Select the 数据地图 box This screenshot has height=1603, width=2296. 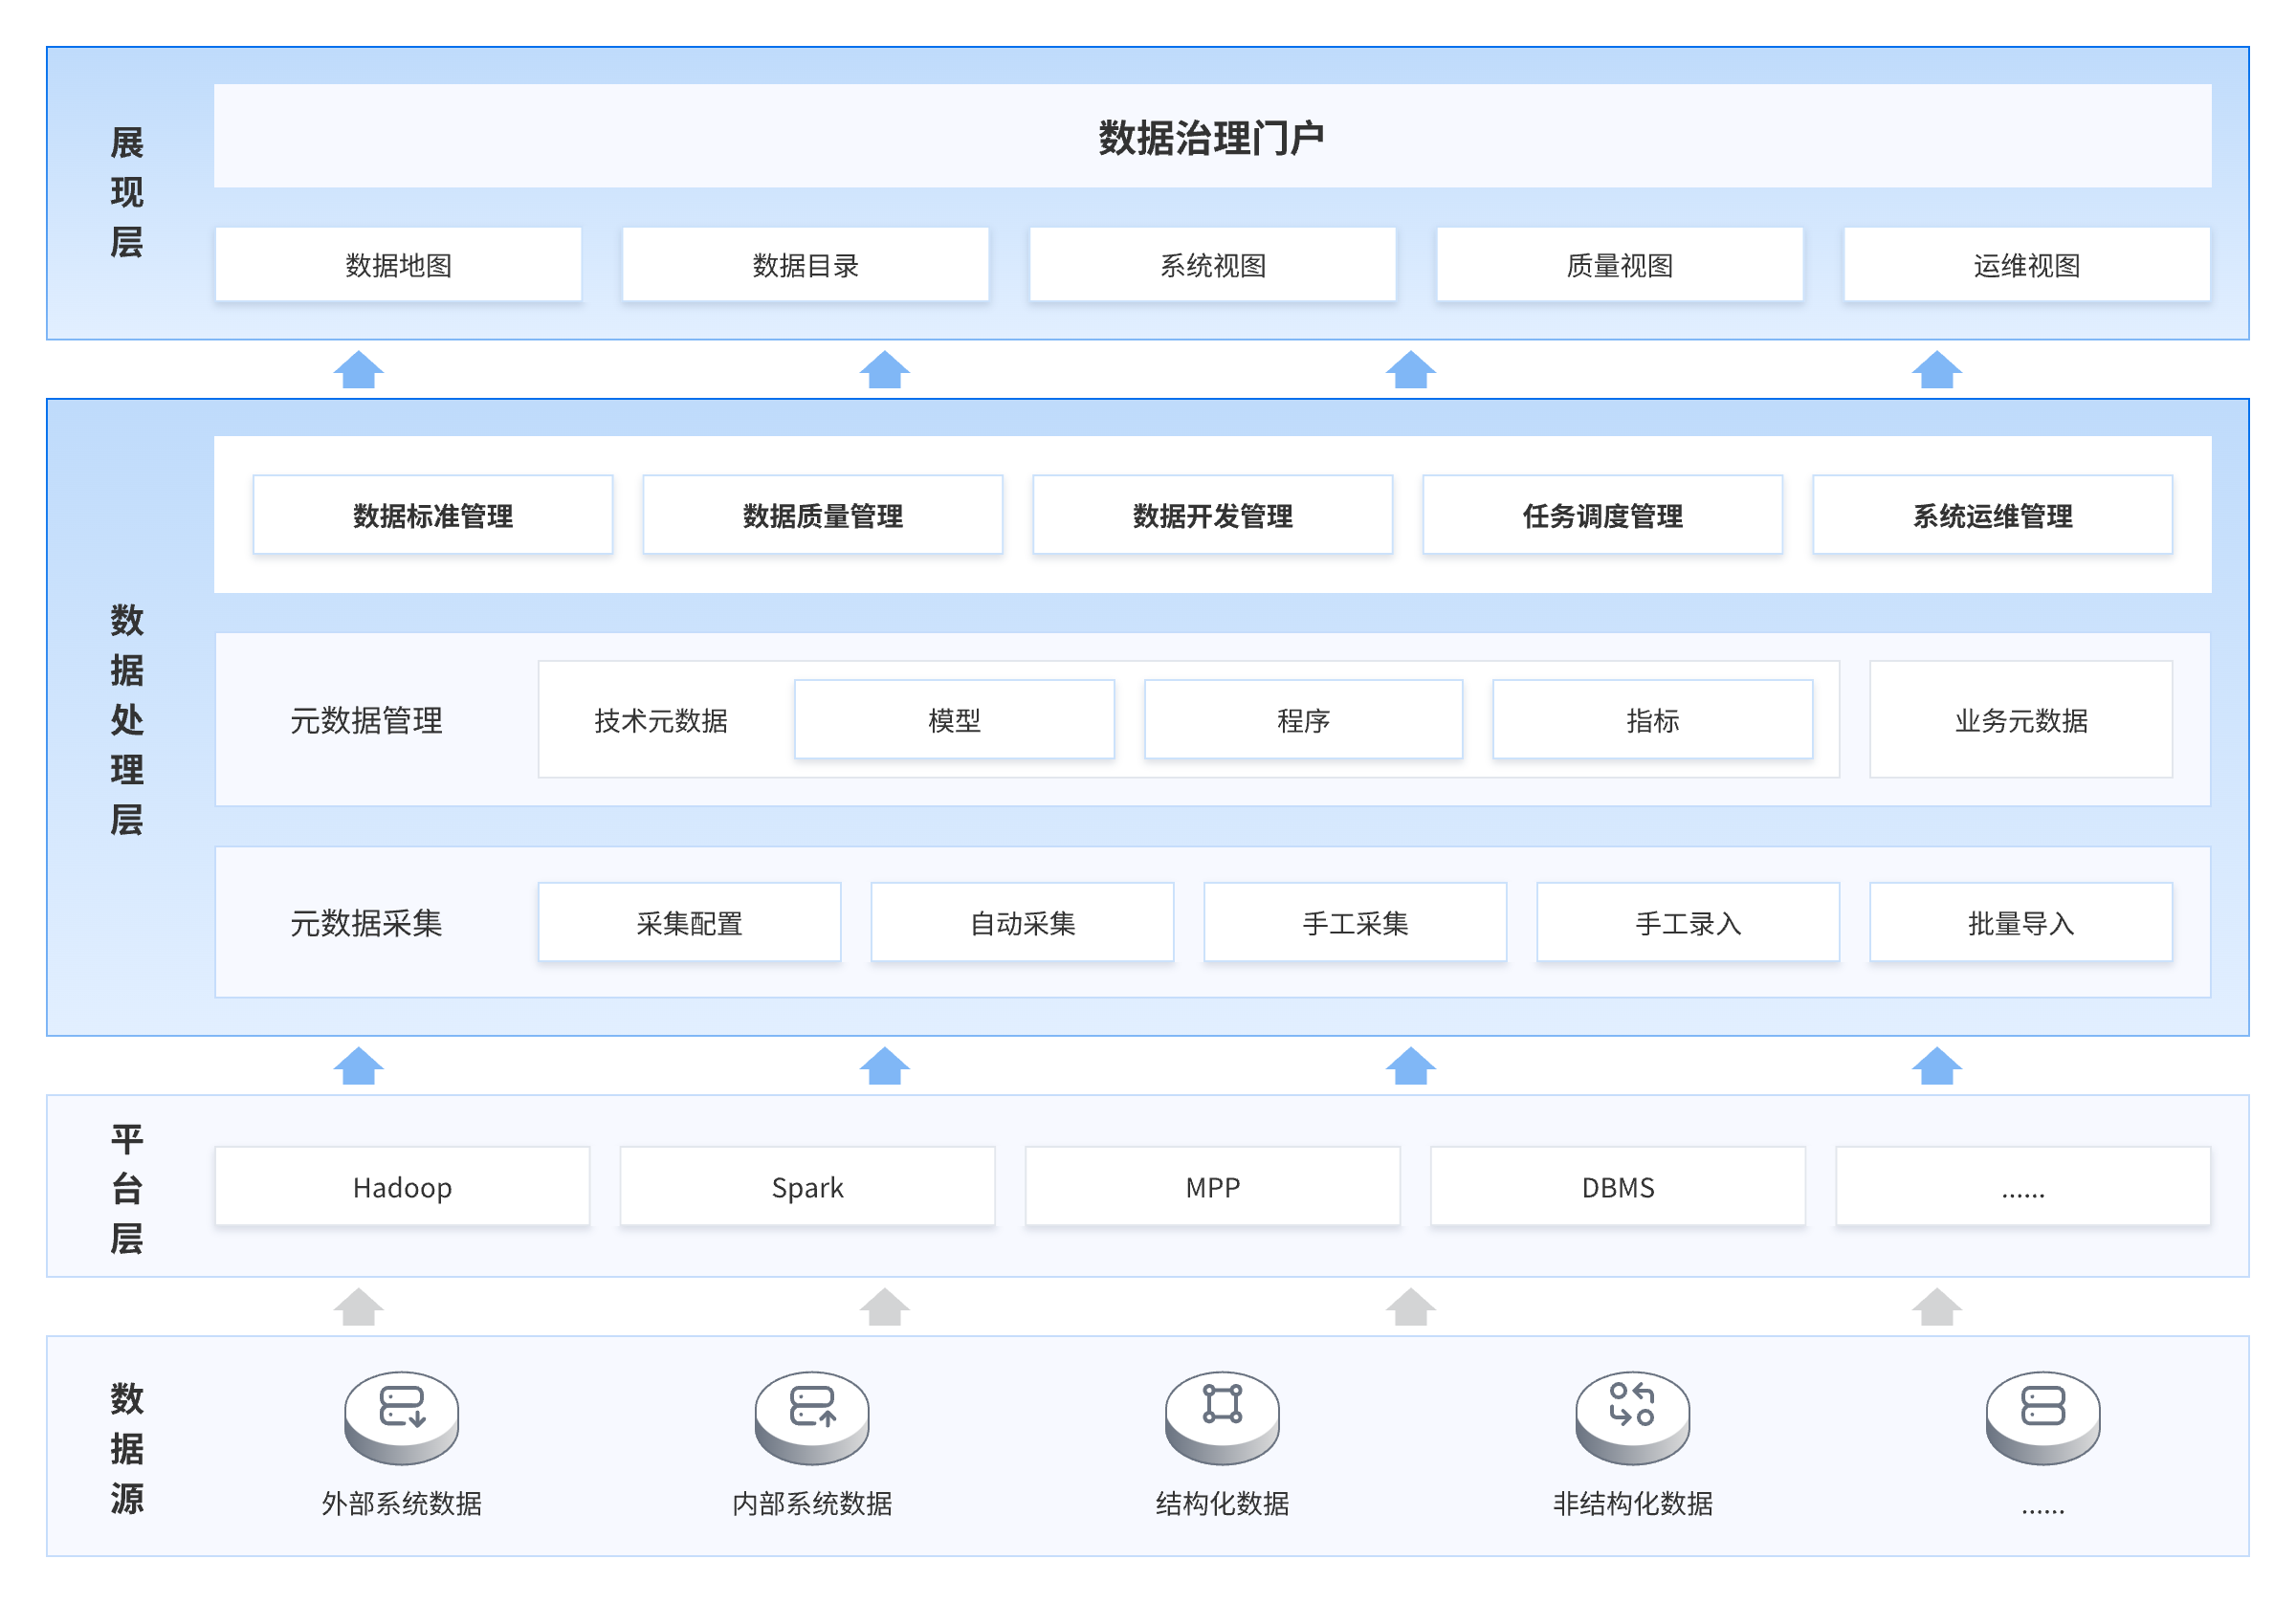[x=398, y=265]
